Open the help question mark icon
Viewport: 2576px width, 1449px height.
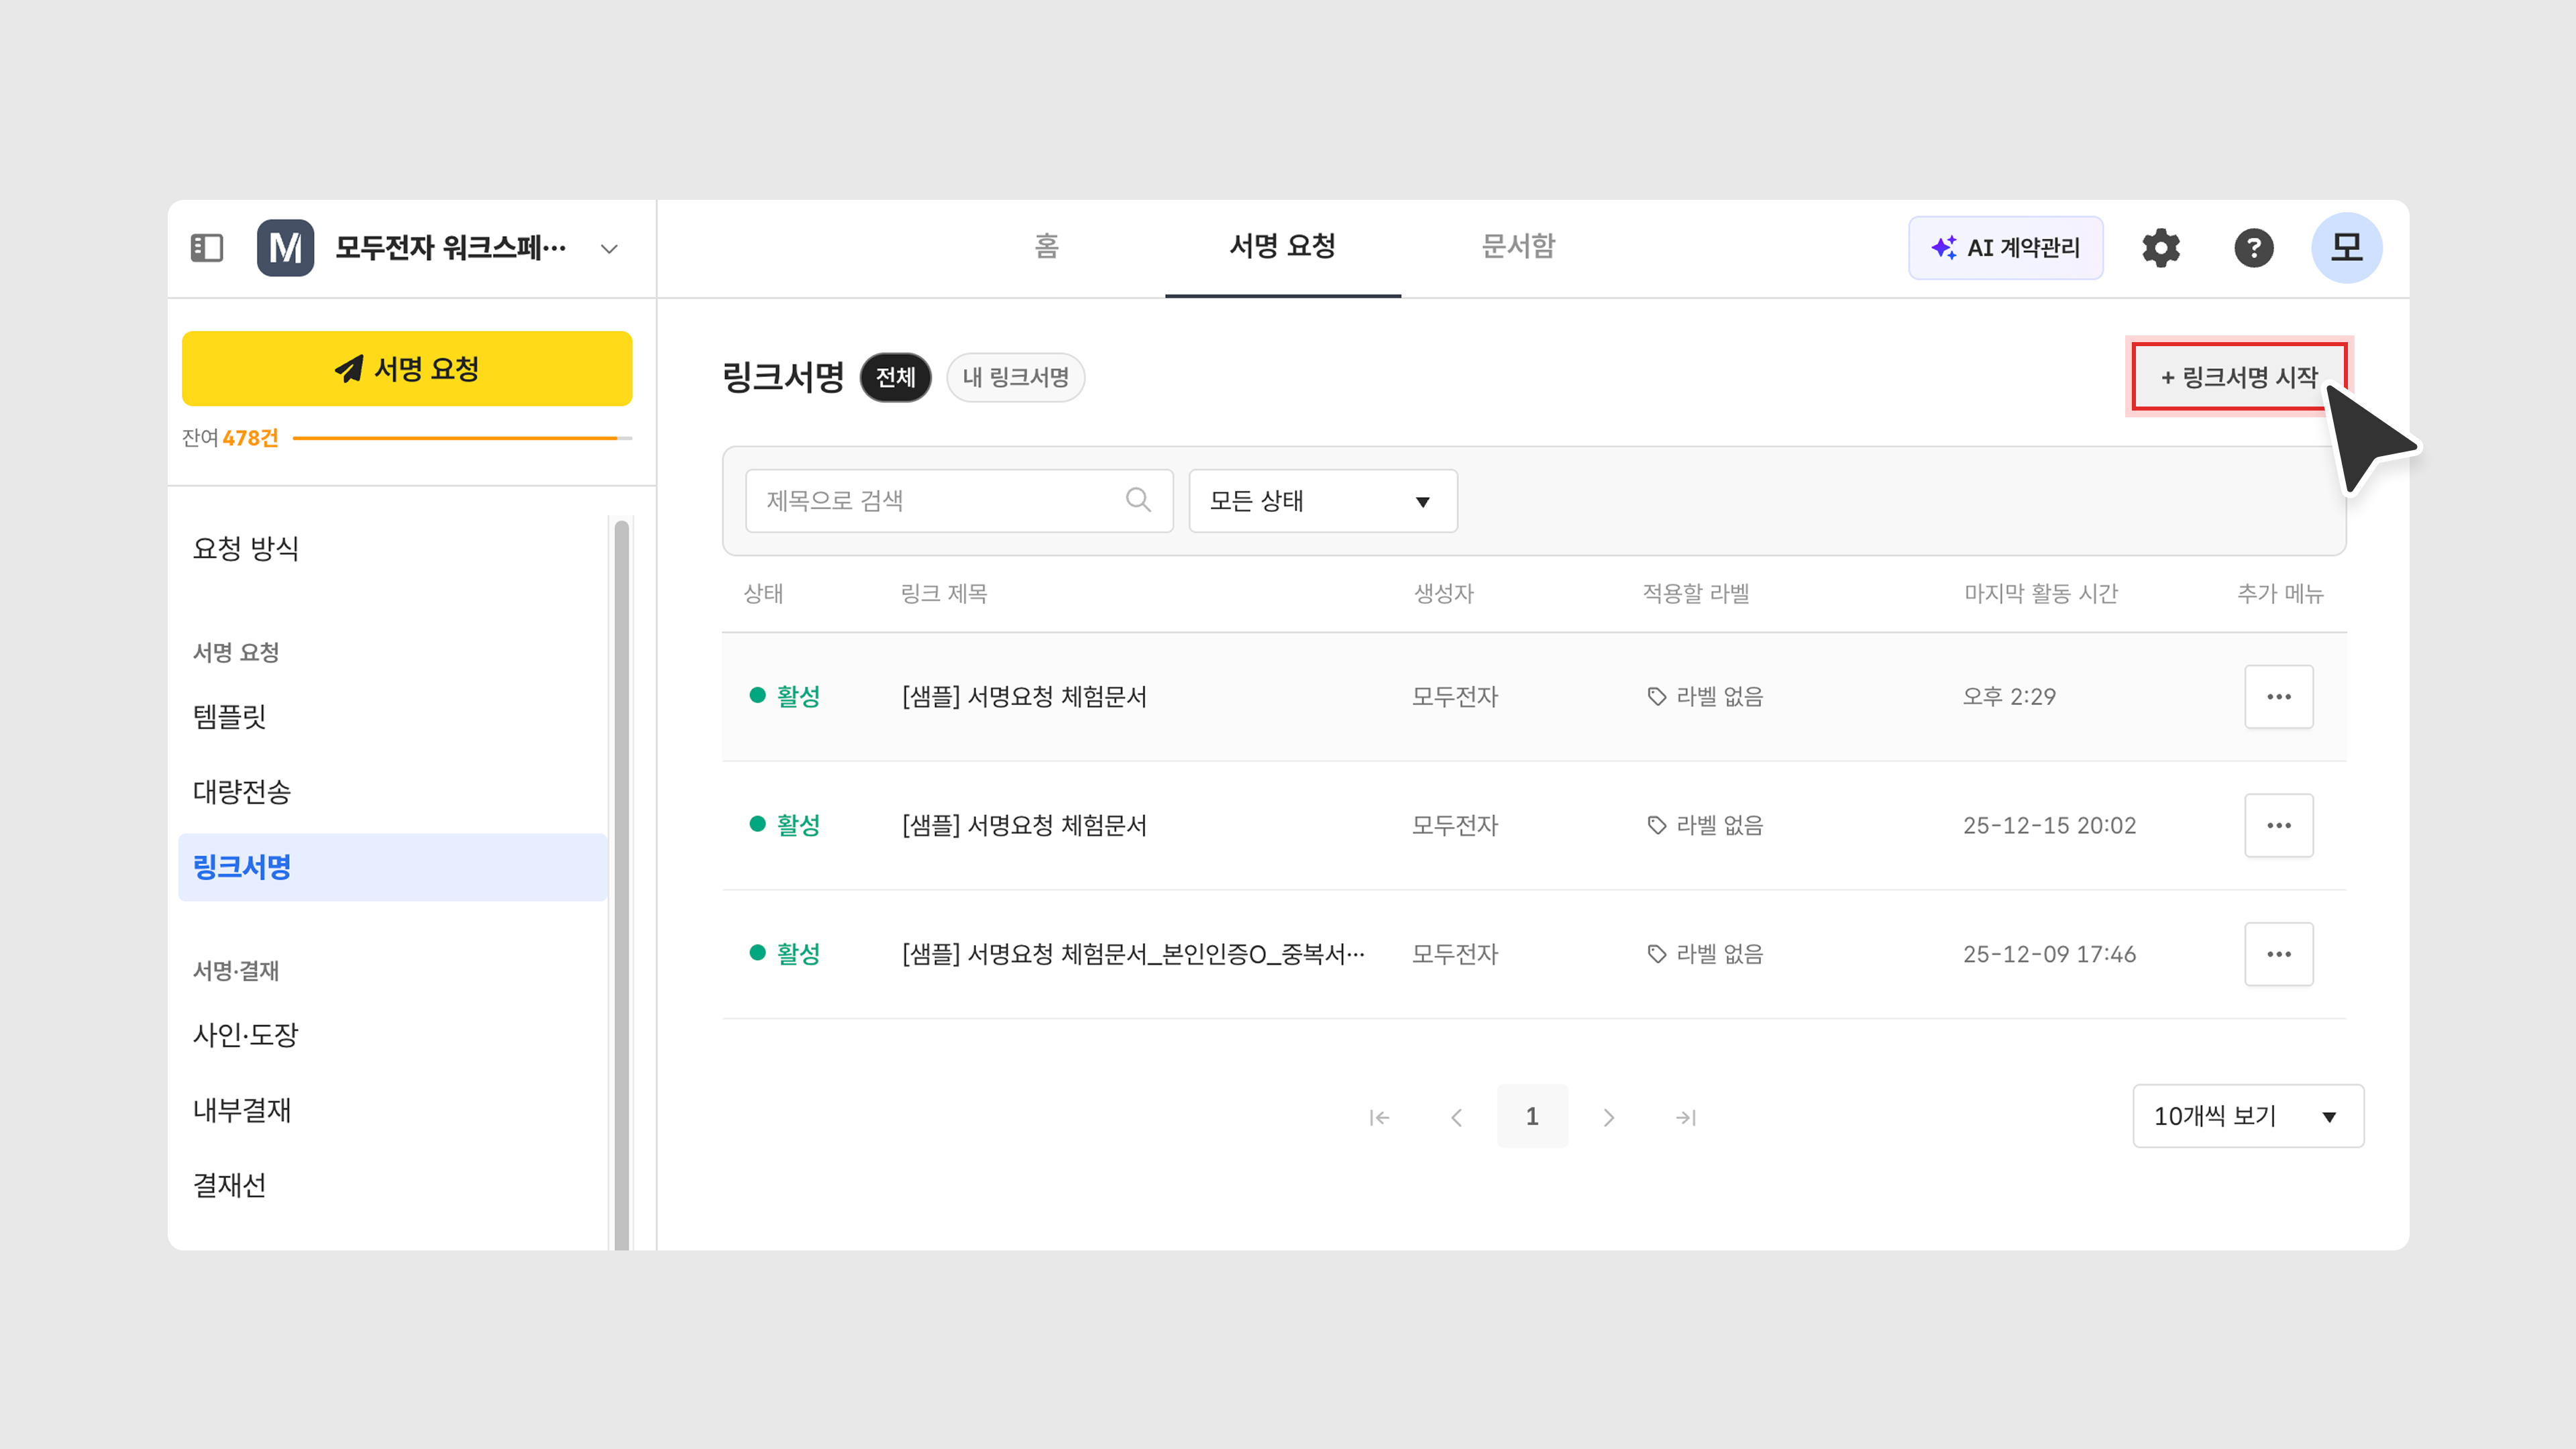2253,247
